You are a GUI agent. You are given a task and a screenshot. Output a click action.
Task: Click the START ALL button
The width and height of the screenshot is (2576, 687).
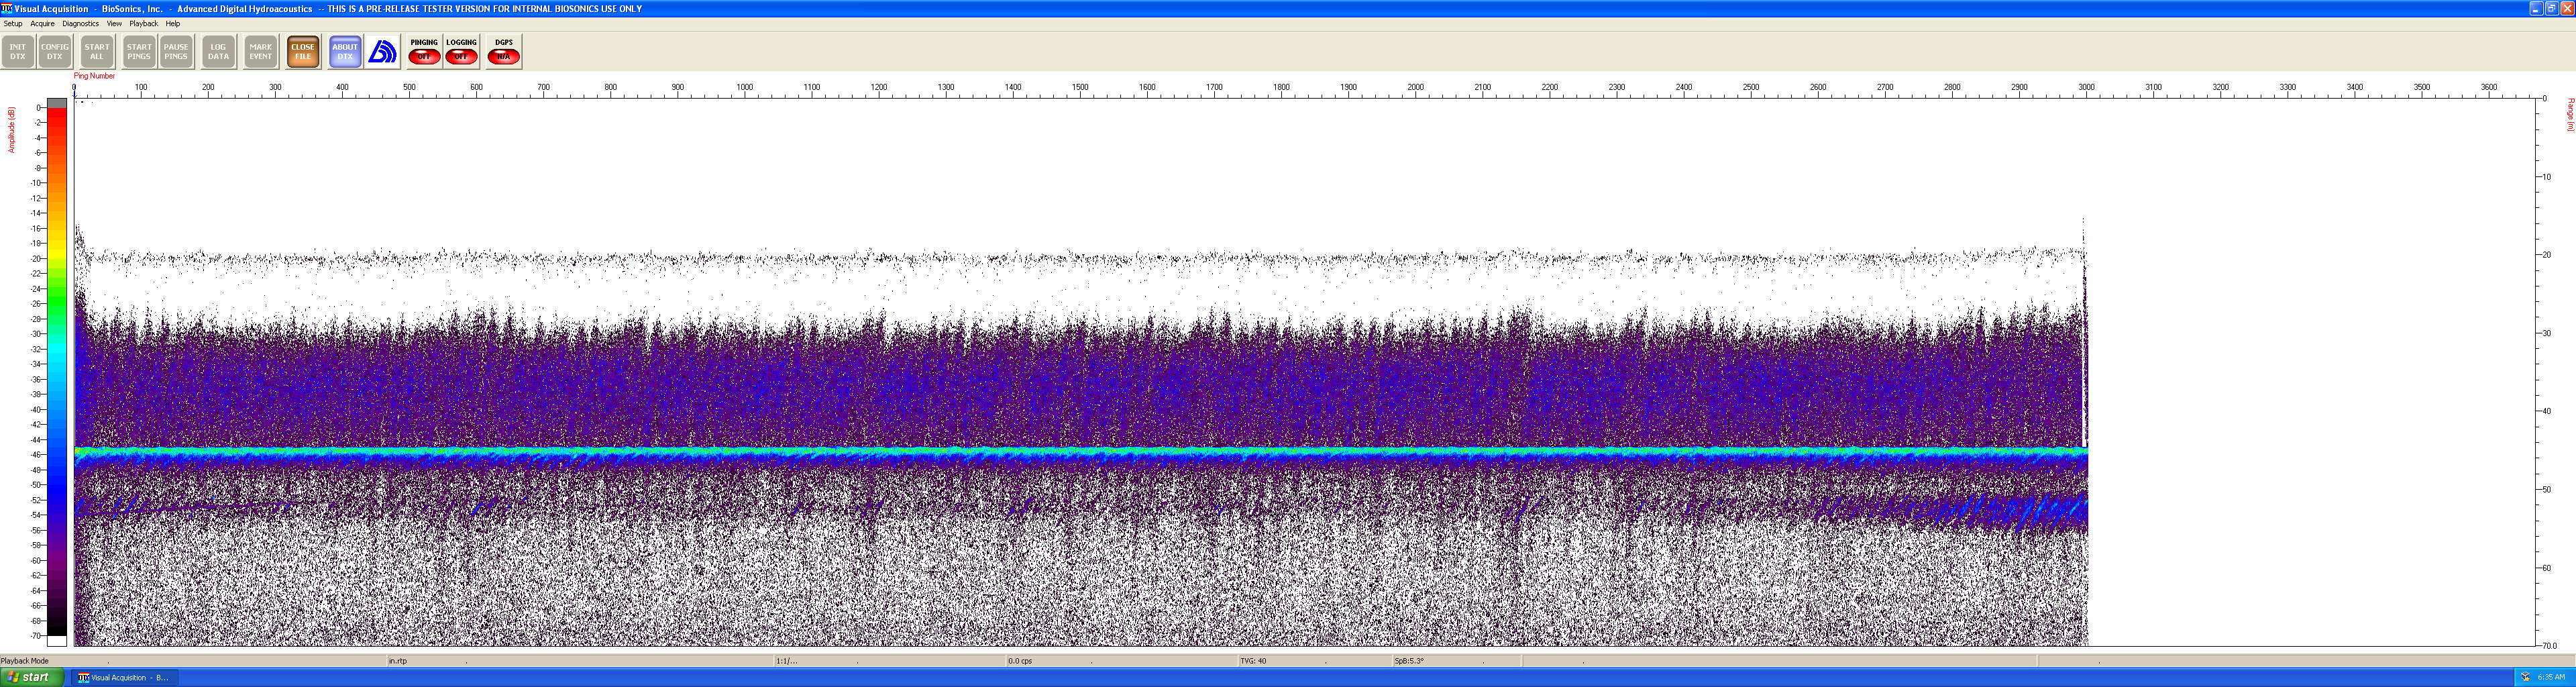click(x=97, y=52)
